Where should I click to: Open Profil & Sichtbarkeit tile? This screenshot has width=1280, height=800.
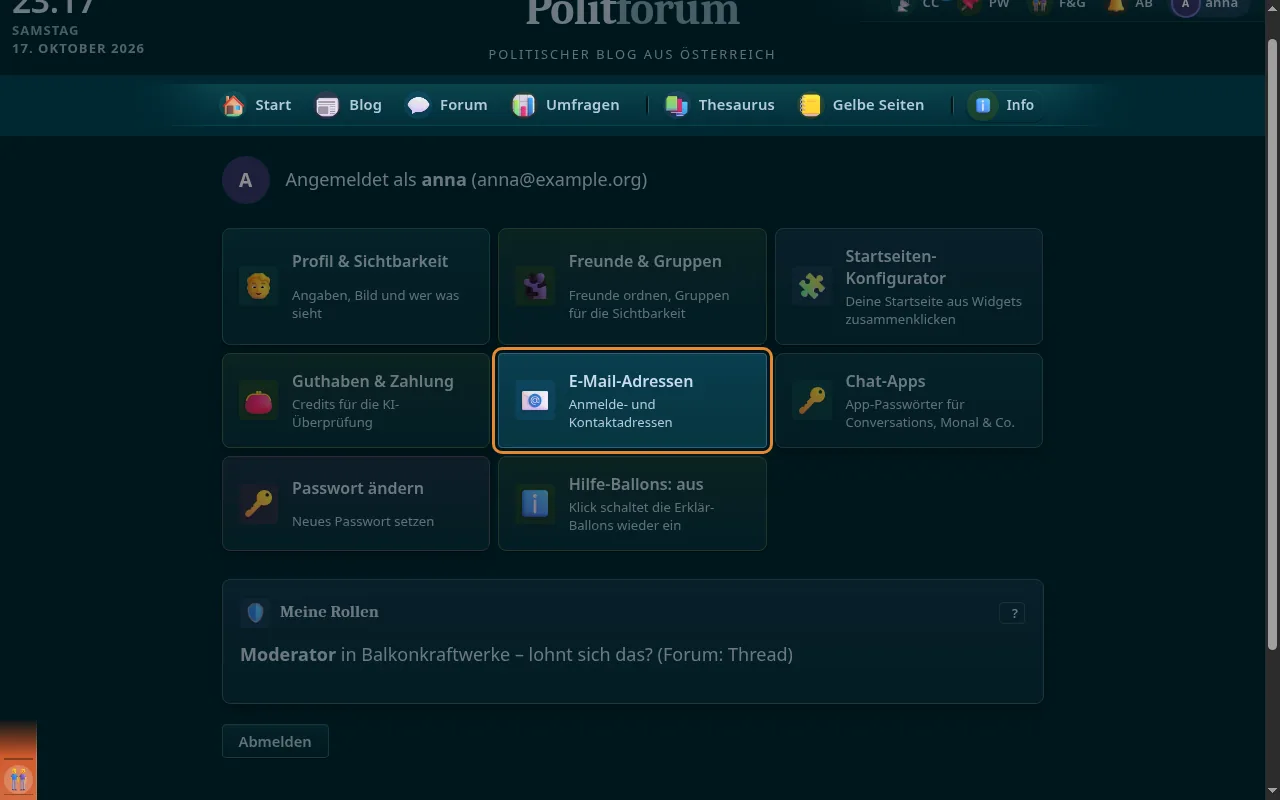(356, 286)
